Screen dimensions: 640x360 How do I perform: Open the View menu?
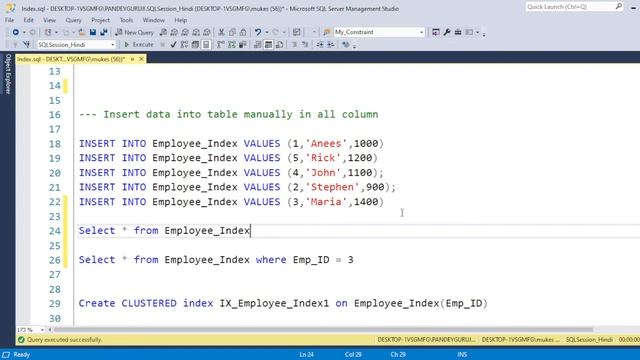49,20
